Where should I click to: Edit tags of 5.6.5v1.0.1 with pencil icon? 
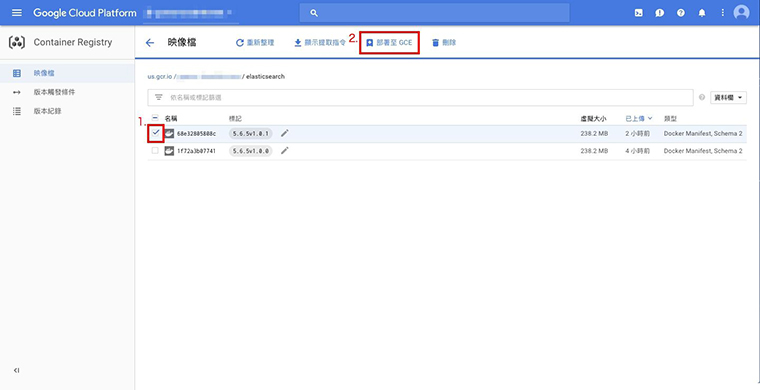click(285, 133)
